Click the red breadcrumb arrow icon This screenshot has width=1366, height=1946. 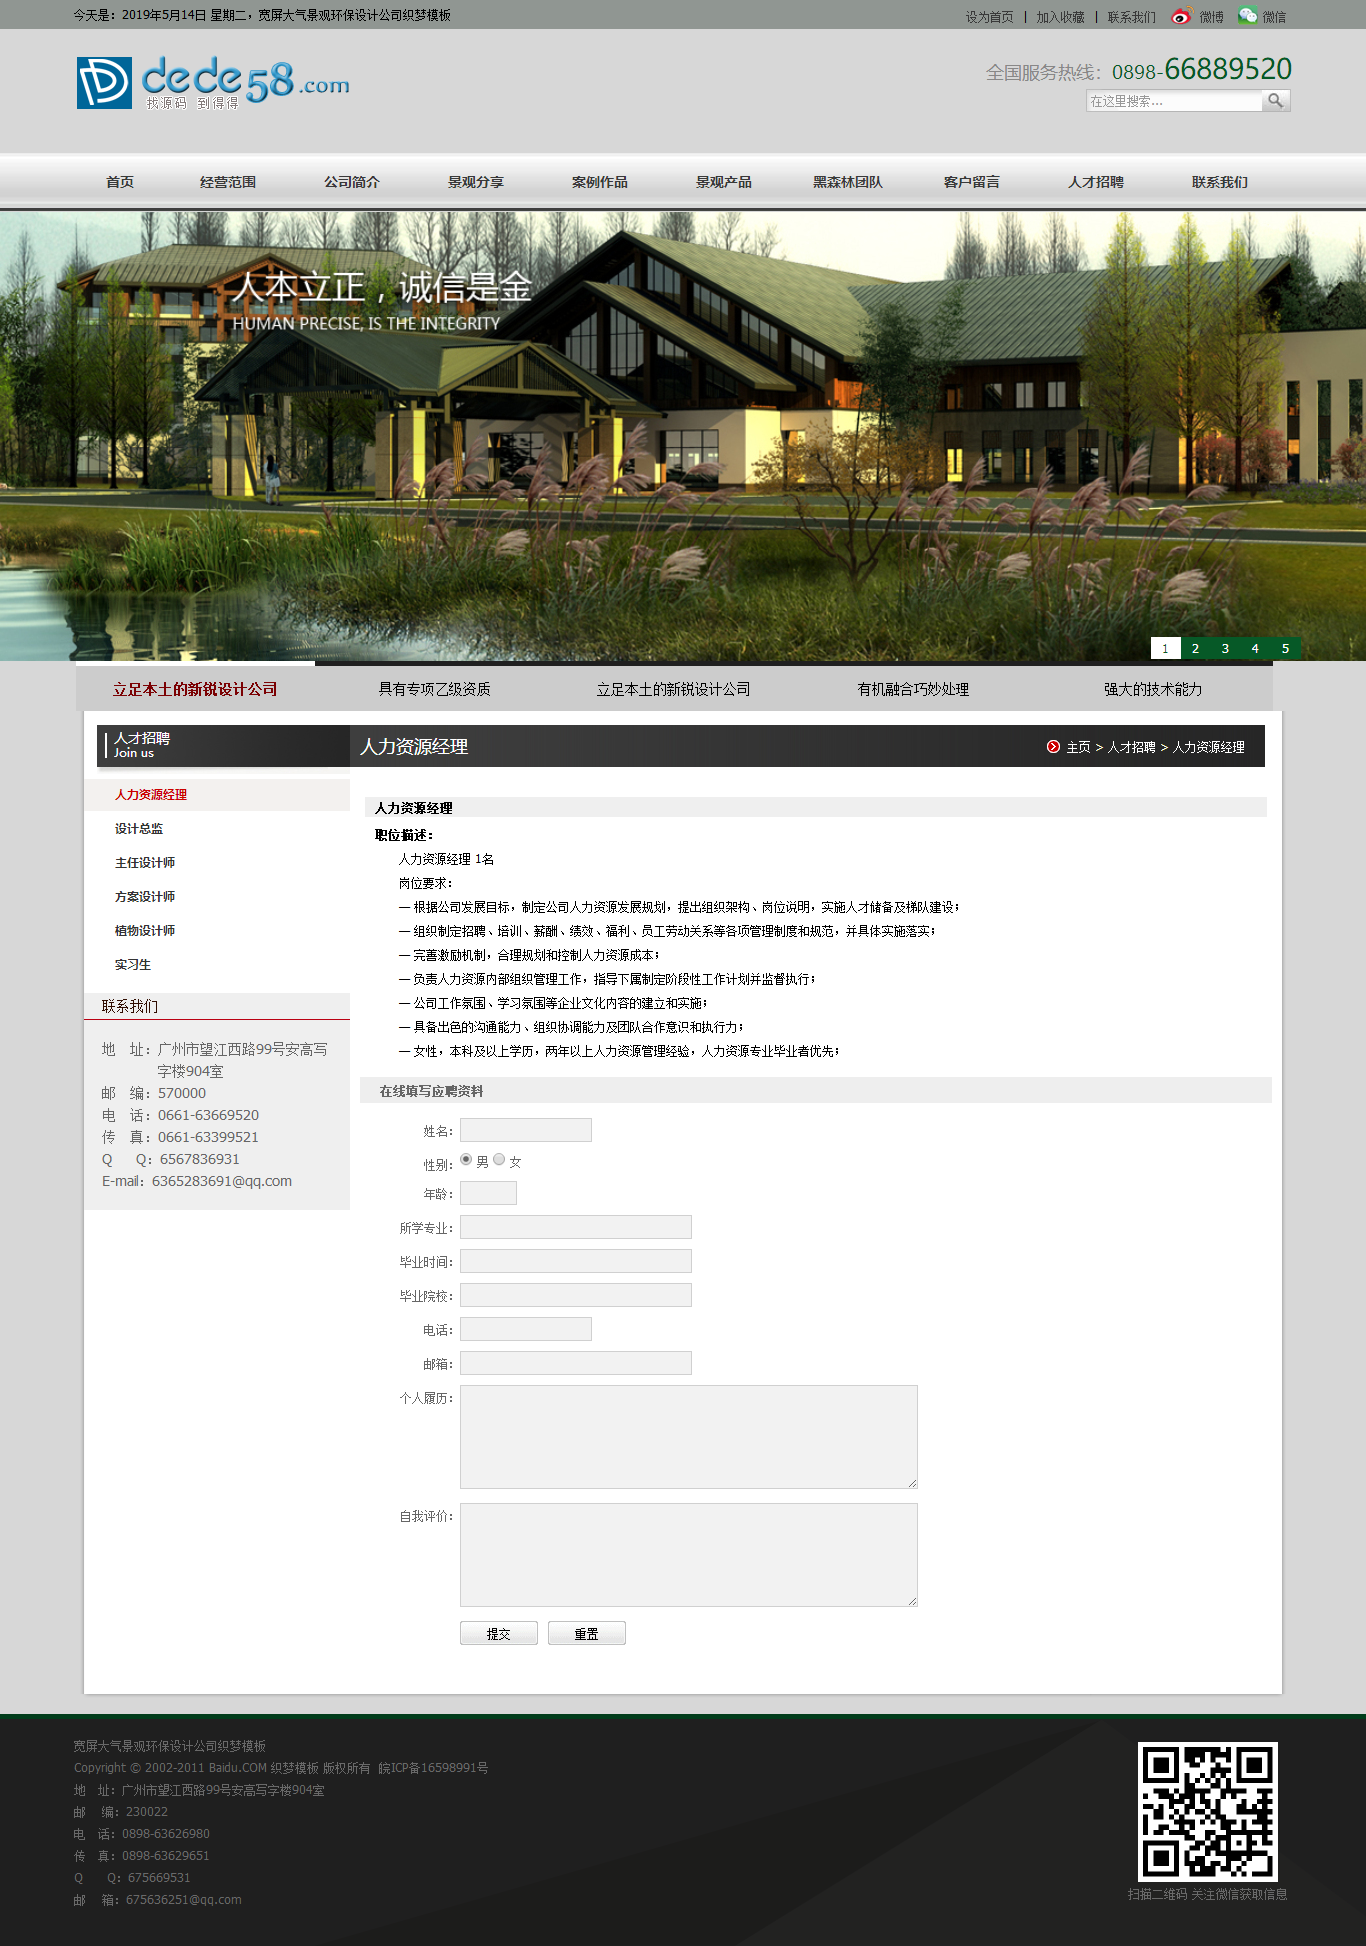(1053, 746)
